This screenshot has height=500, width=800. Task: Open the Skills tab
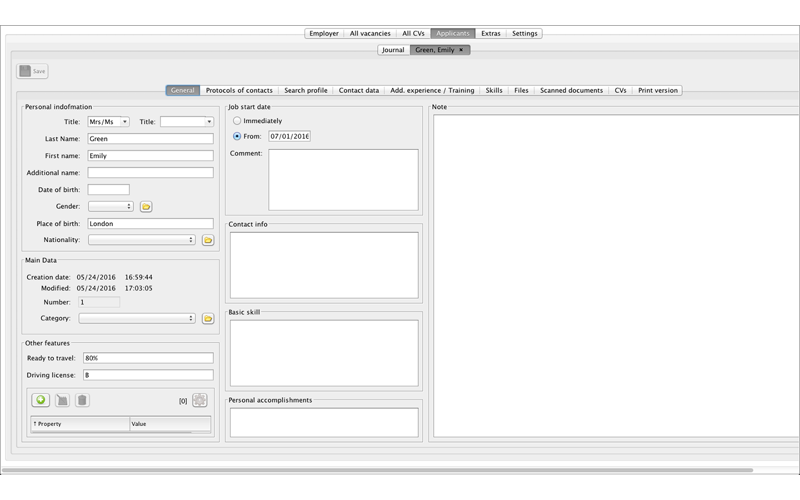pos(494,90)
